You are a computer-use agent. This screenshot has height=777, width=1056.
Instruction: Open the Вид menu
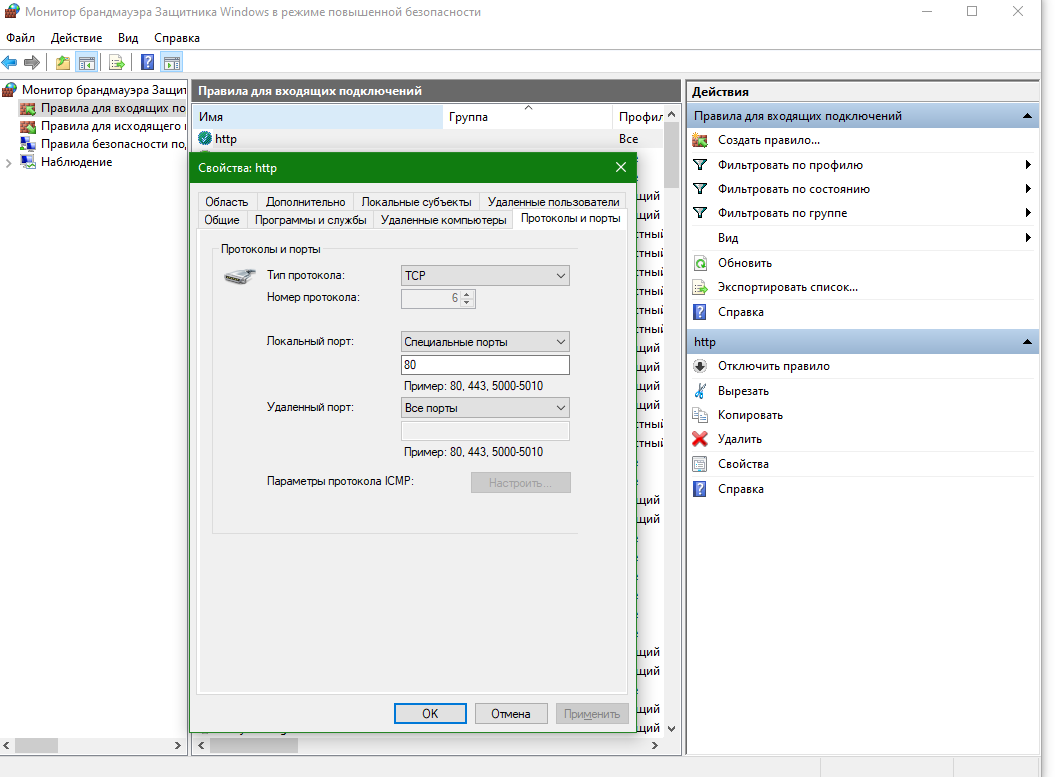tap(127, 38)
